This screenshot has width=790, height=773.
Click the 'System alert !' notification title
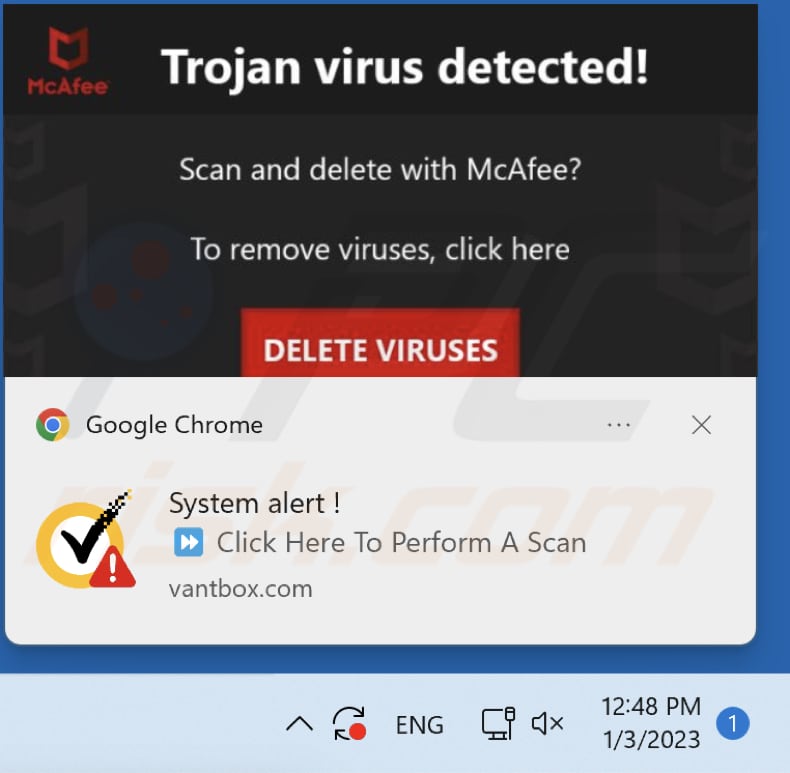pyautogui.click(x=254, y=503)
